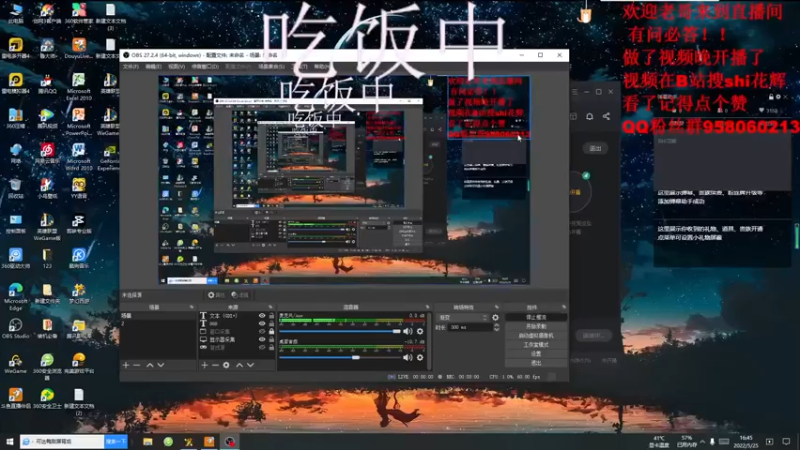This screenshot has width=800, height=450.
Task: Select scene 2 in Scenes list
Action: point(158,323)
